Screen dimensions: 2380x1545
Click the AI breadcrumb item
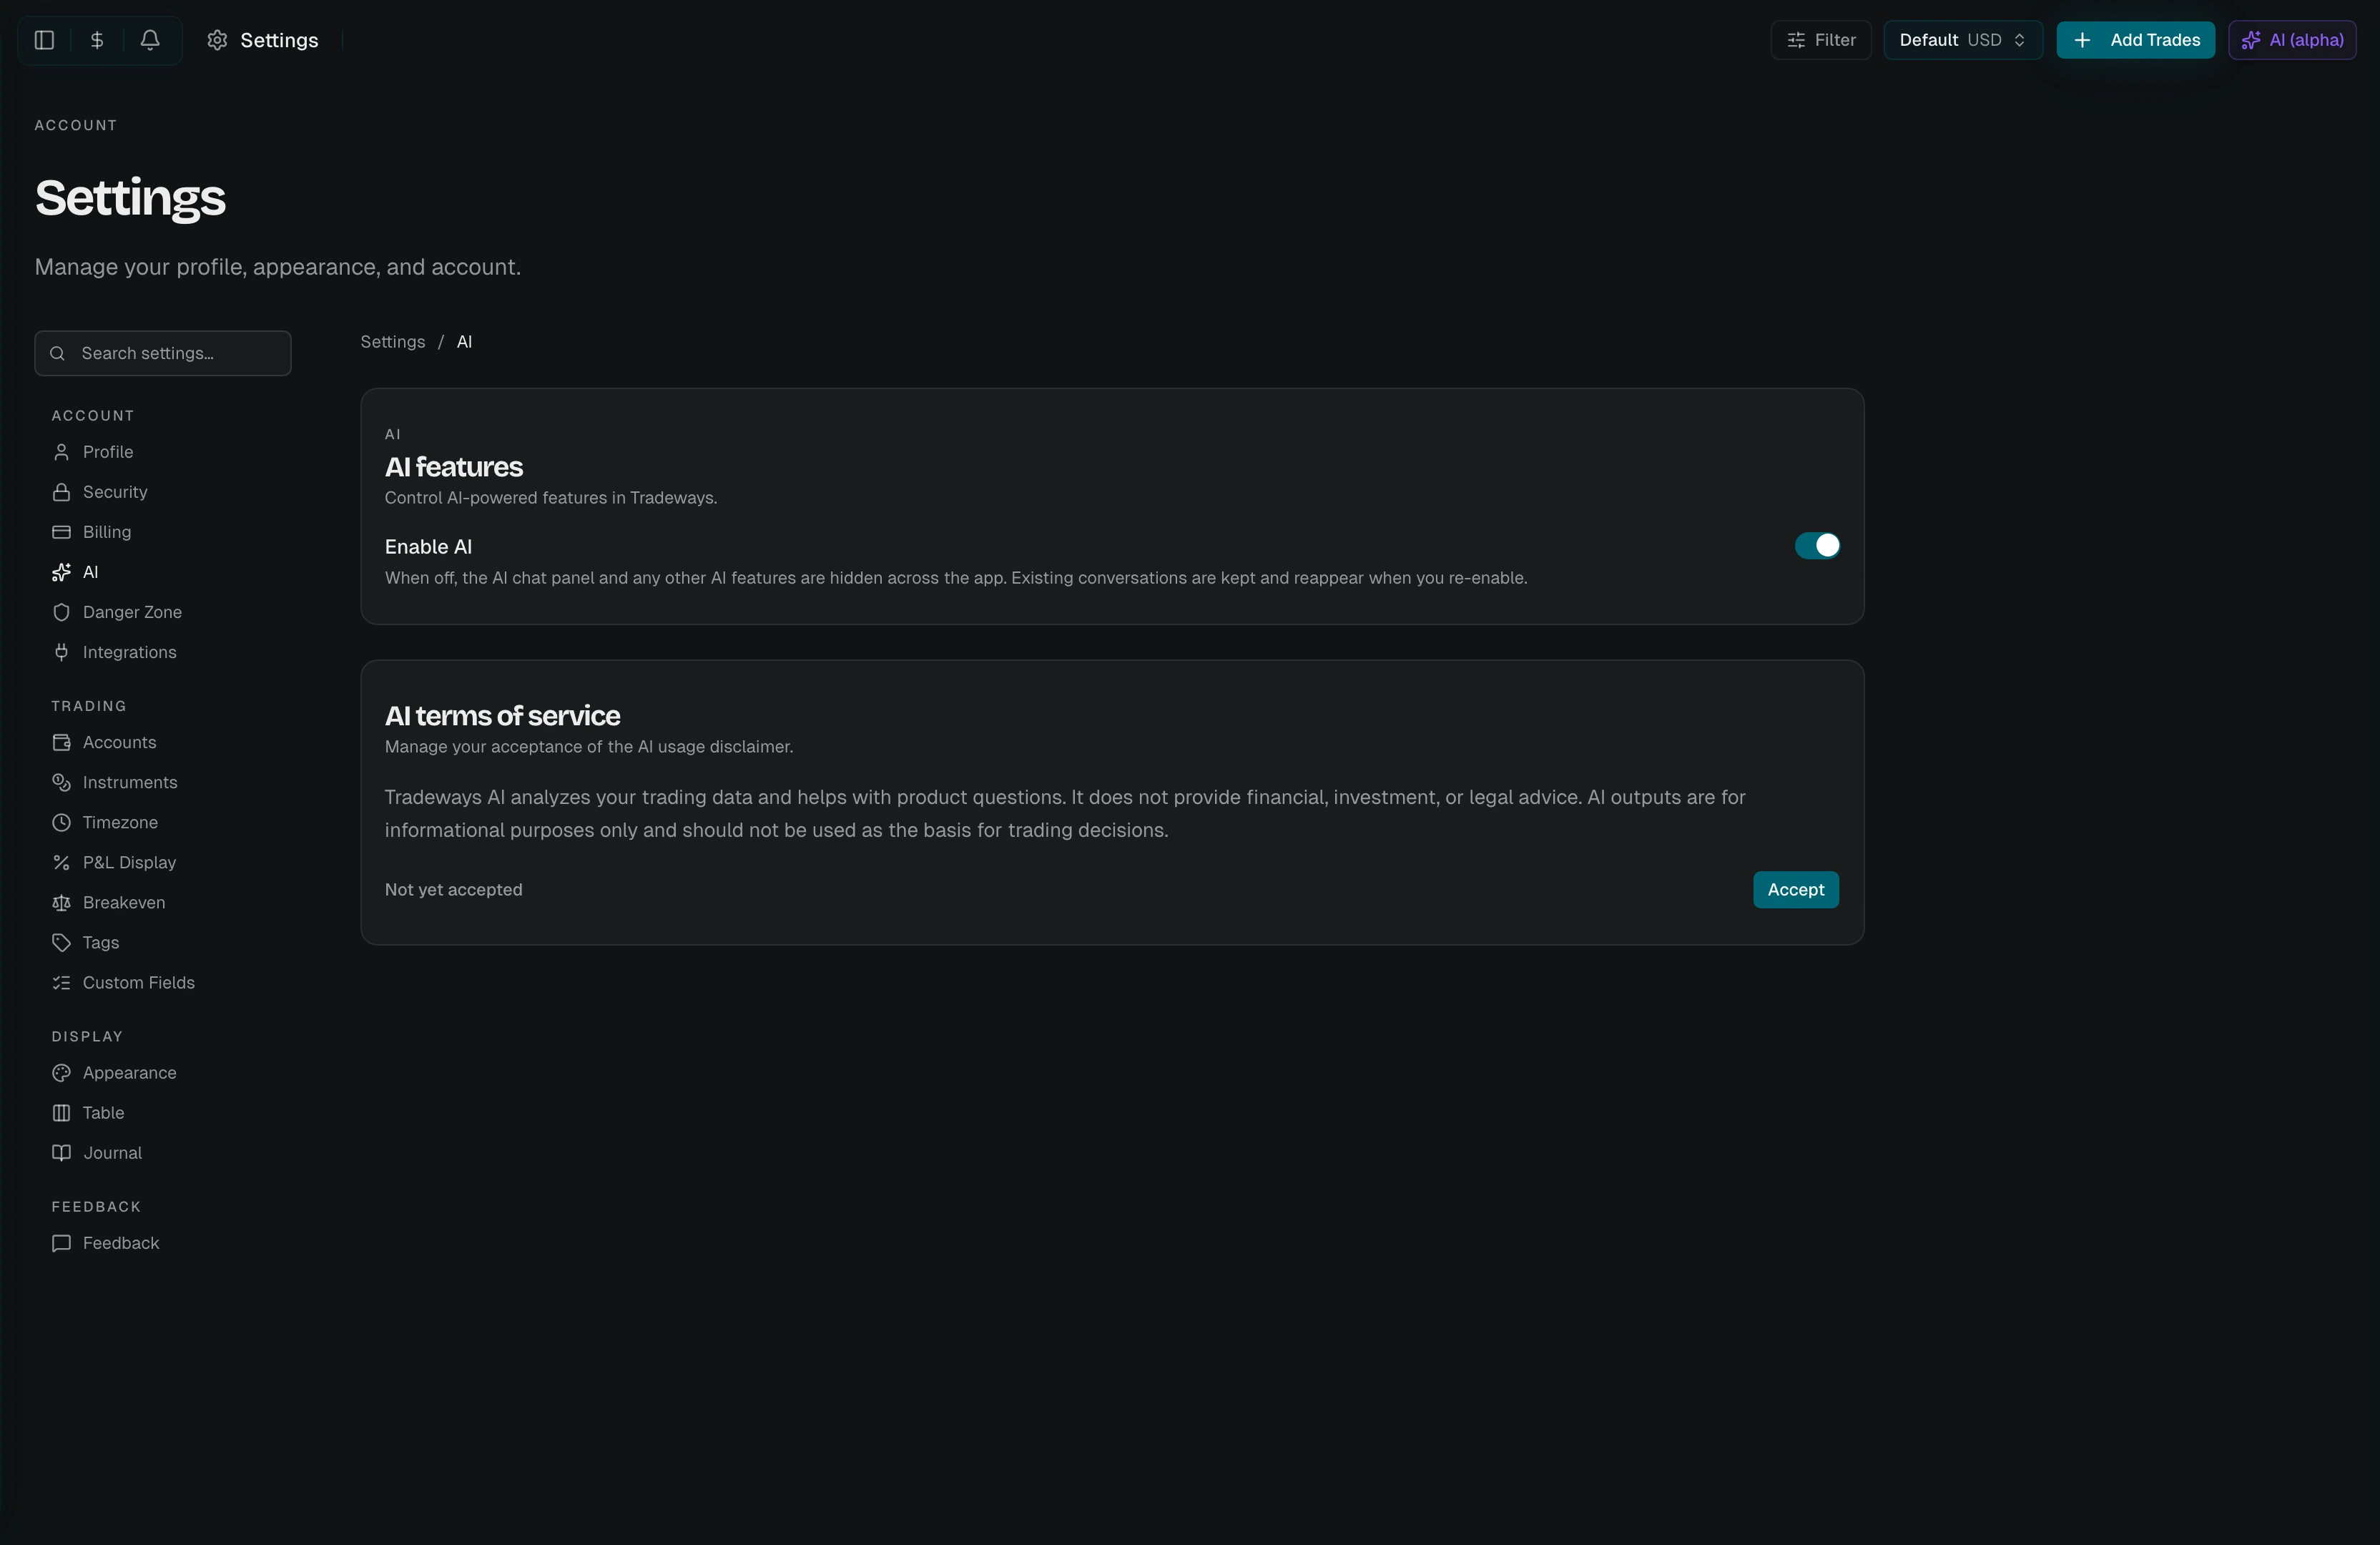click(464, 342)
